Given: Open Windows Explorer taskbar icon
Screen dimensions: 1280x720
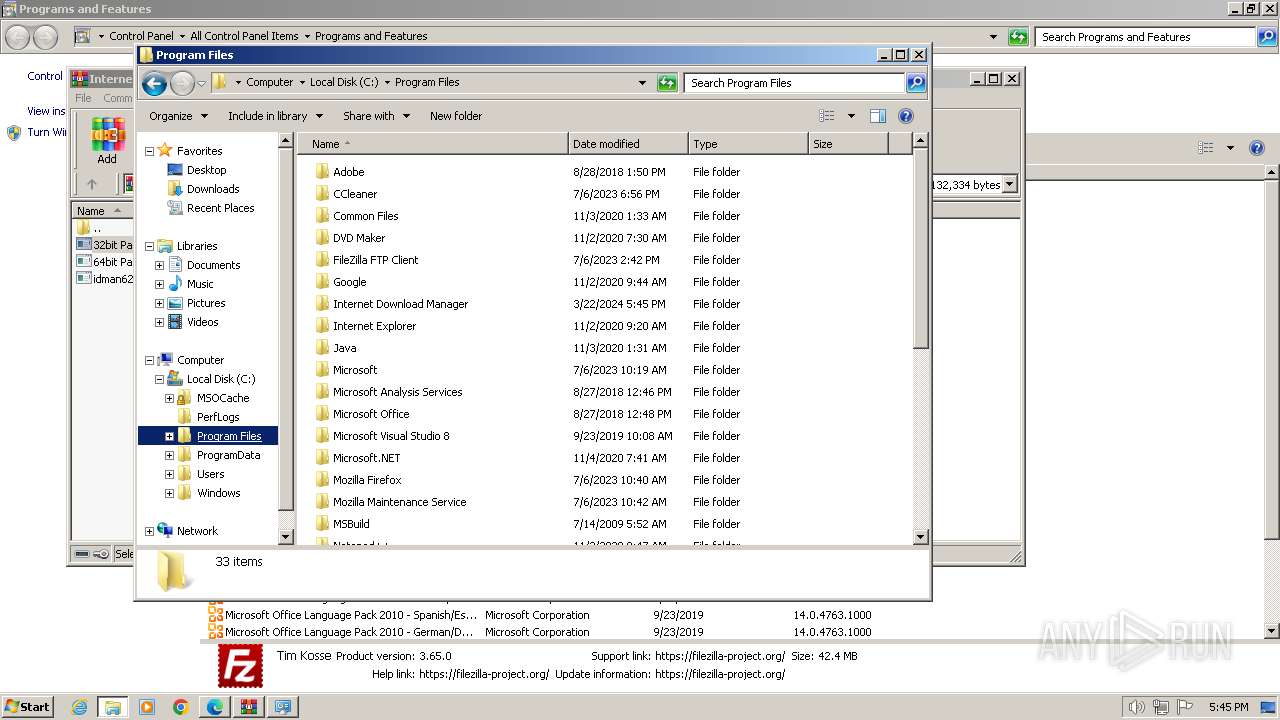Looking at the screenshot, I should [x=113, y=707].
